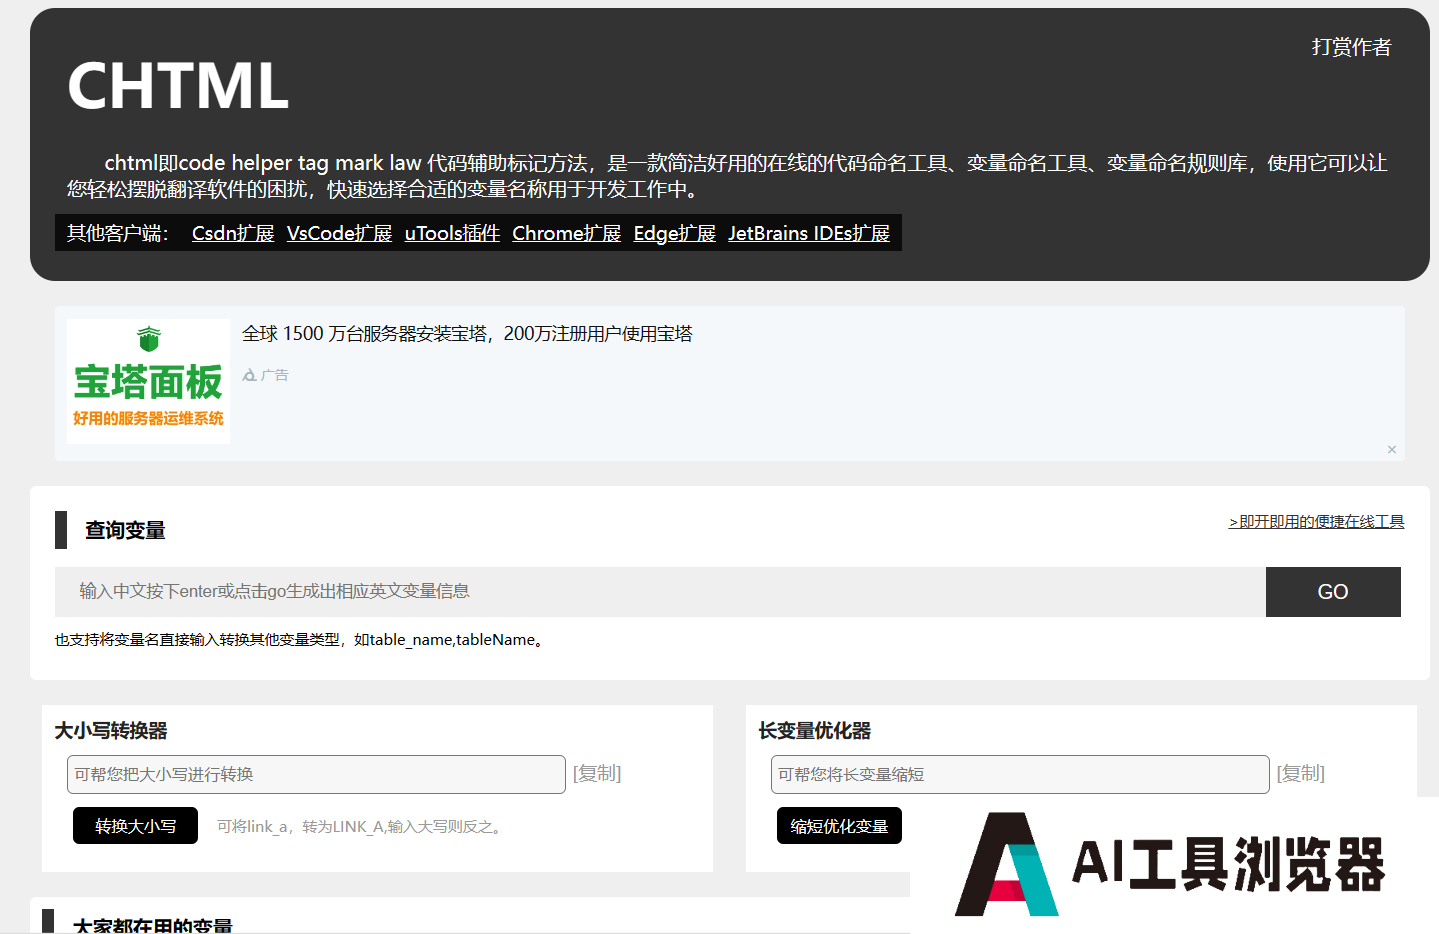Click 复制 beside the long variable field
1439x934 pixels.
point(1301,773)
